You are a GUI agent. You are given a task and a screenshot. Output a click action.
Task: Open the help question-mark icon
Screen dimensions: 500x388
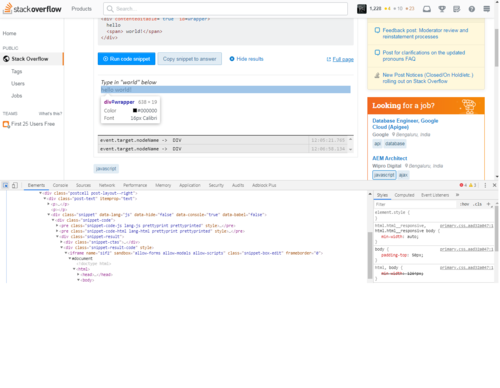472,9
